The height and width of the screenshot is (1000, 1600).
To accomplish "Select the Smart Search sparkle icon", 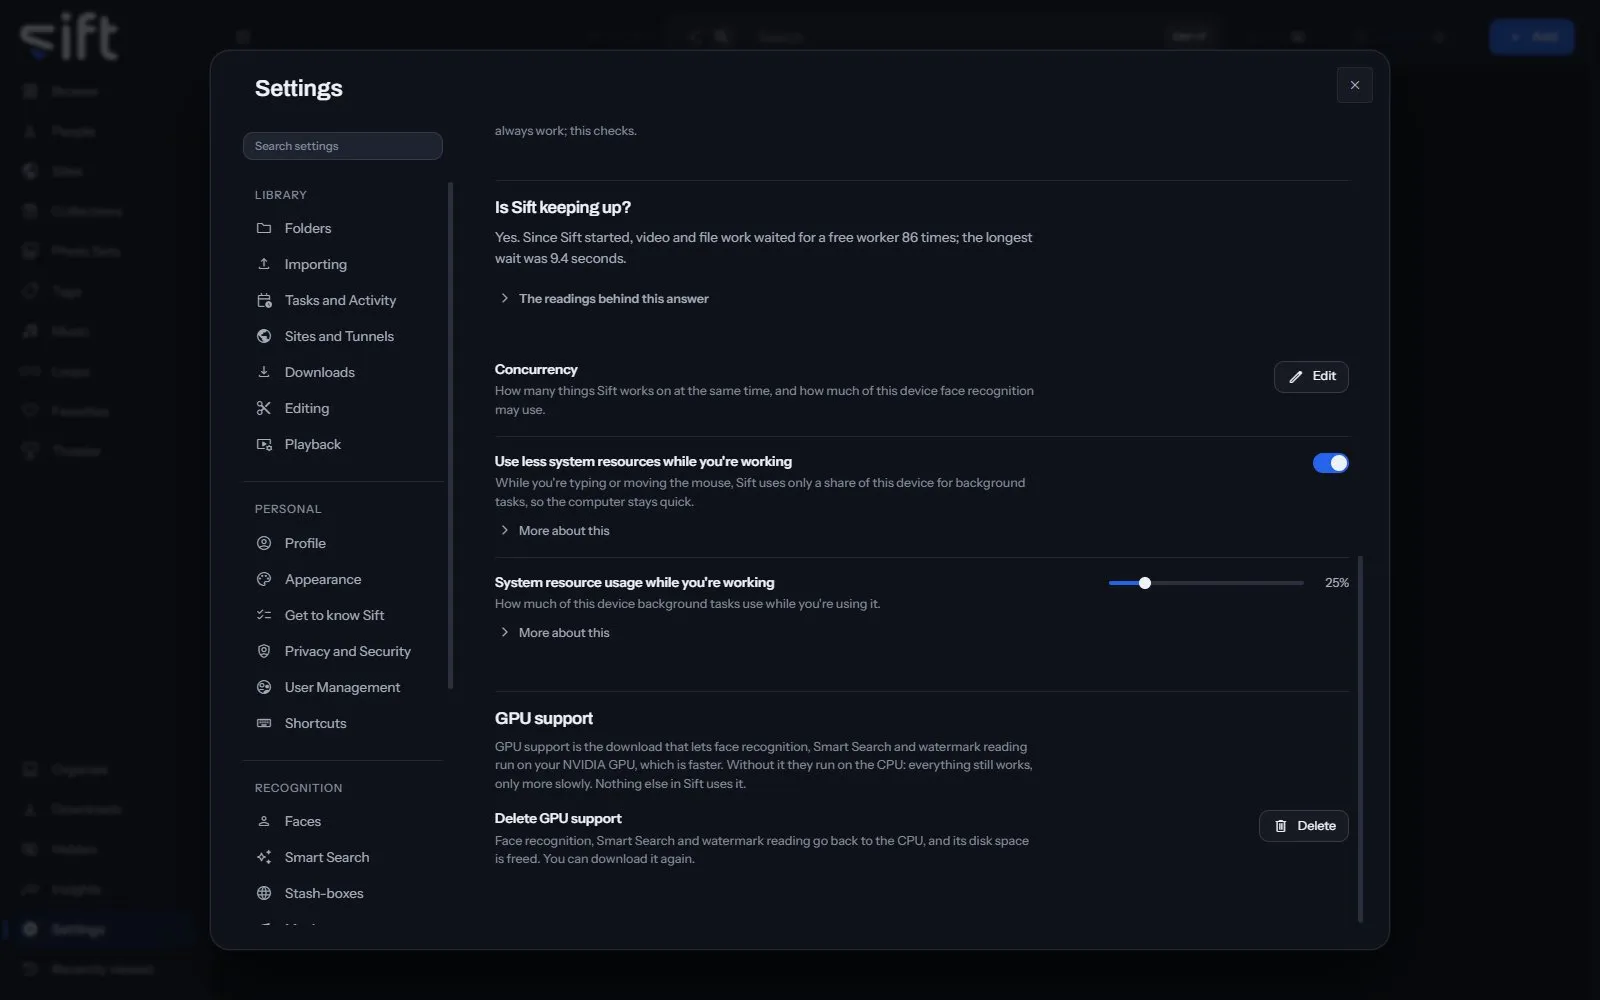I will pos(264,857).
